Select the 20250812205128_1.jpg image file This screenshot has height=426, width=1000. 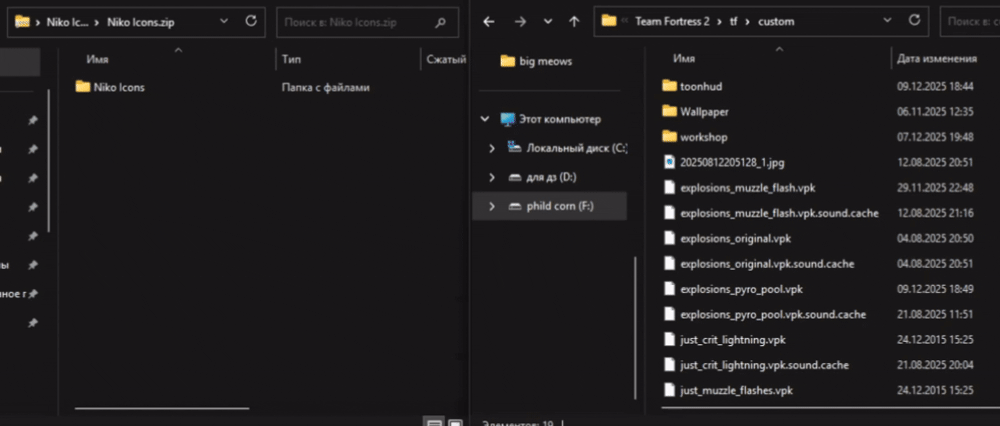pyautogui.click(x=729, y=162)
